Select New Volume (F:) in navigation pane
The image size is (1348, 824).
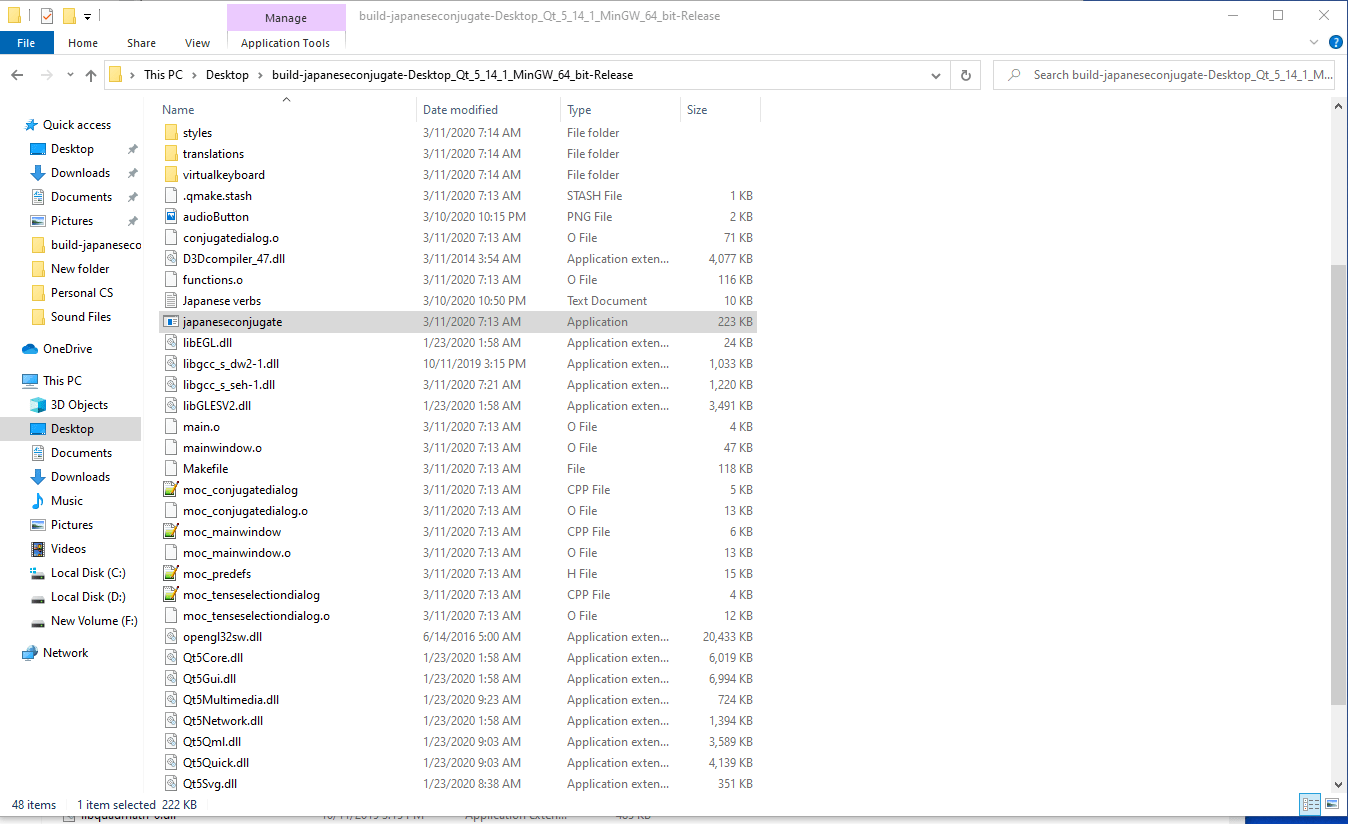point(94,621)
